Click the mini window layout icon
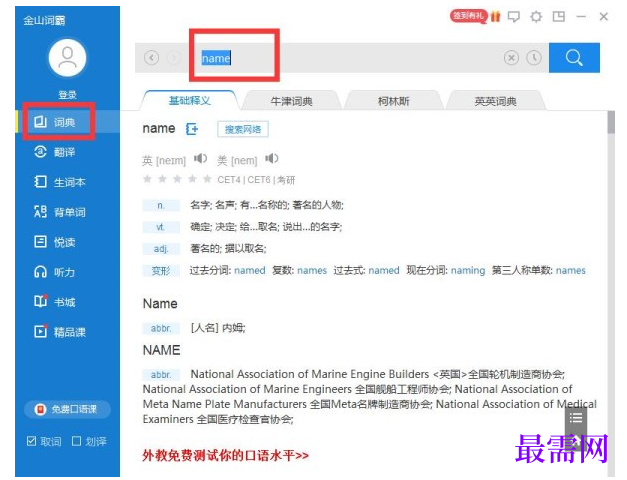 pos(559,16)
